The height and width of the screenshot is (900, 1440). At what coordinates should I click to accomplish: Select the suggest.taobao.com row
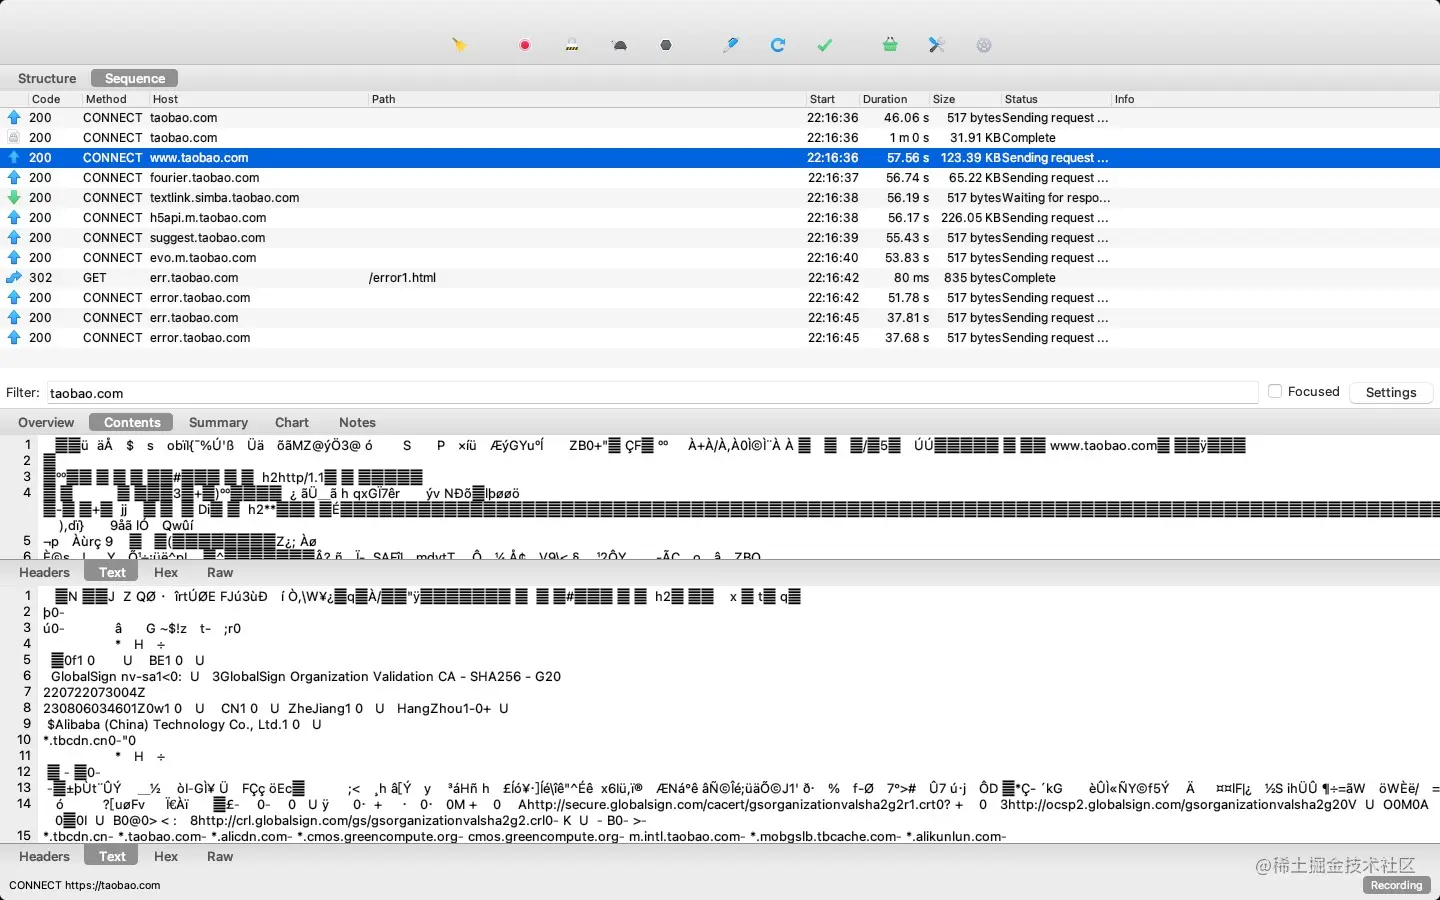pos(720,238)
